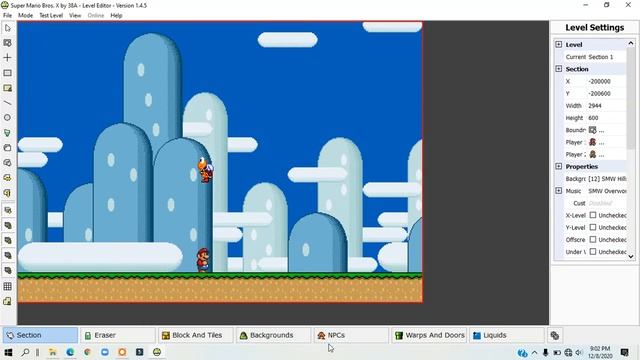Click the X value field -200000

coord(606,81)
